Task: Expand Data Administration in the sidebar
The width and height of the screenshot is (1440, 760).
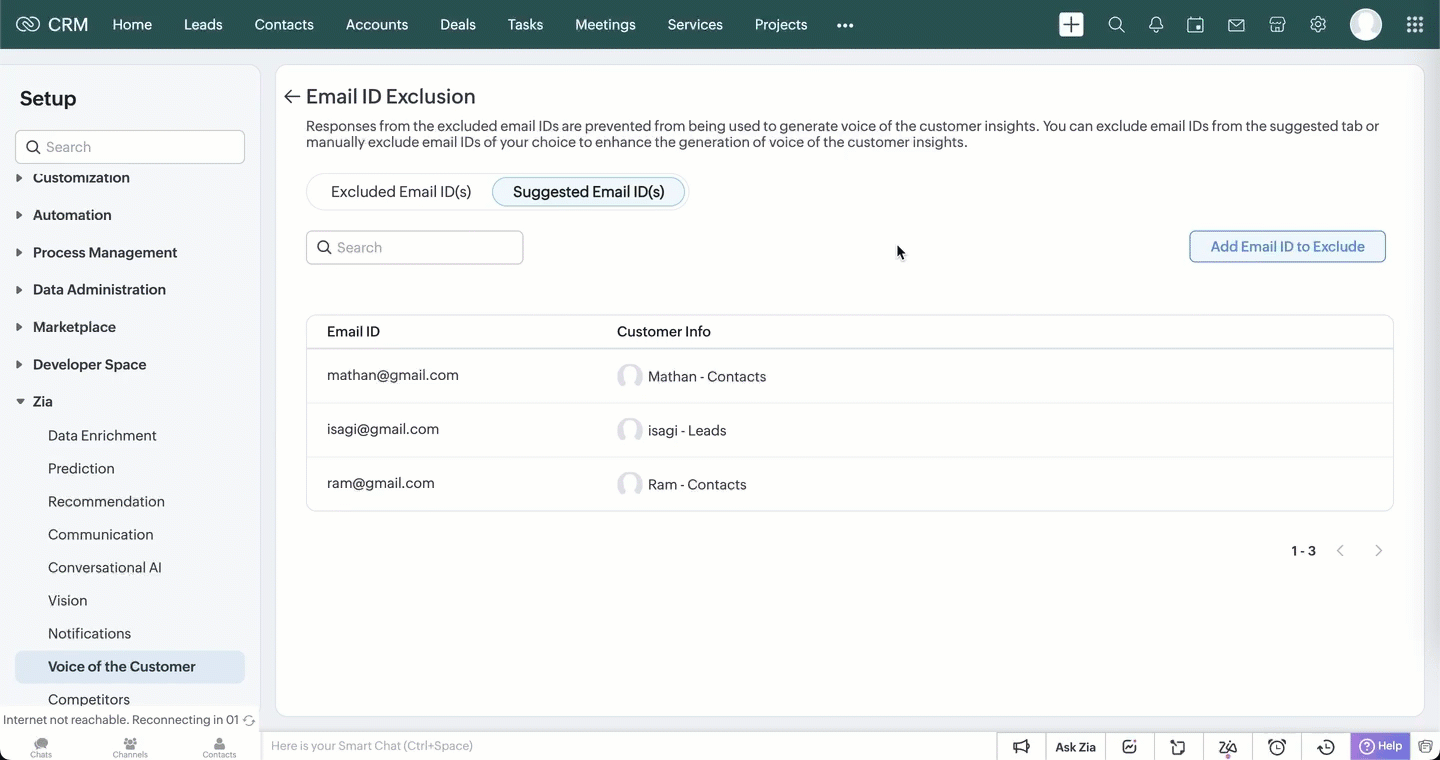Action: tap(99, 290)
